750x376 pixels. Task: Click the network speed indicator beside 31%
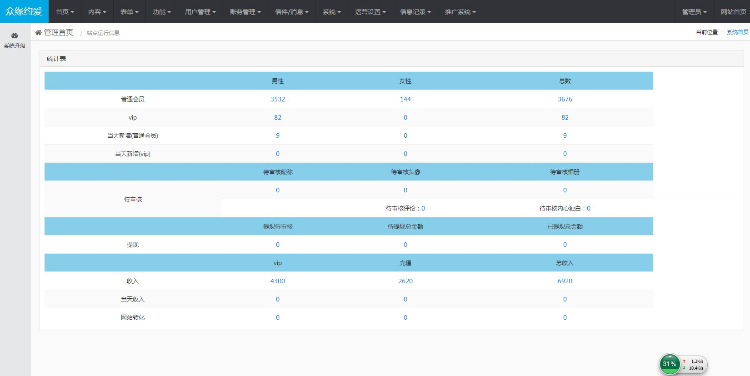[693, 365]
